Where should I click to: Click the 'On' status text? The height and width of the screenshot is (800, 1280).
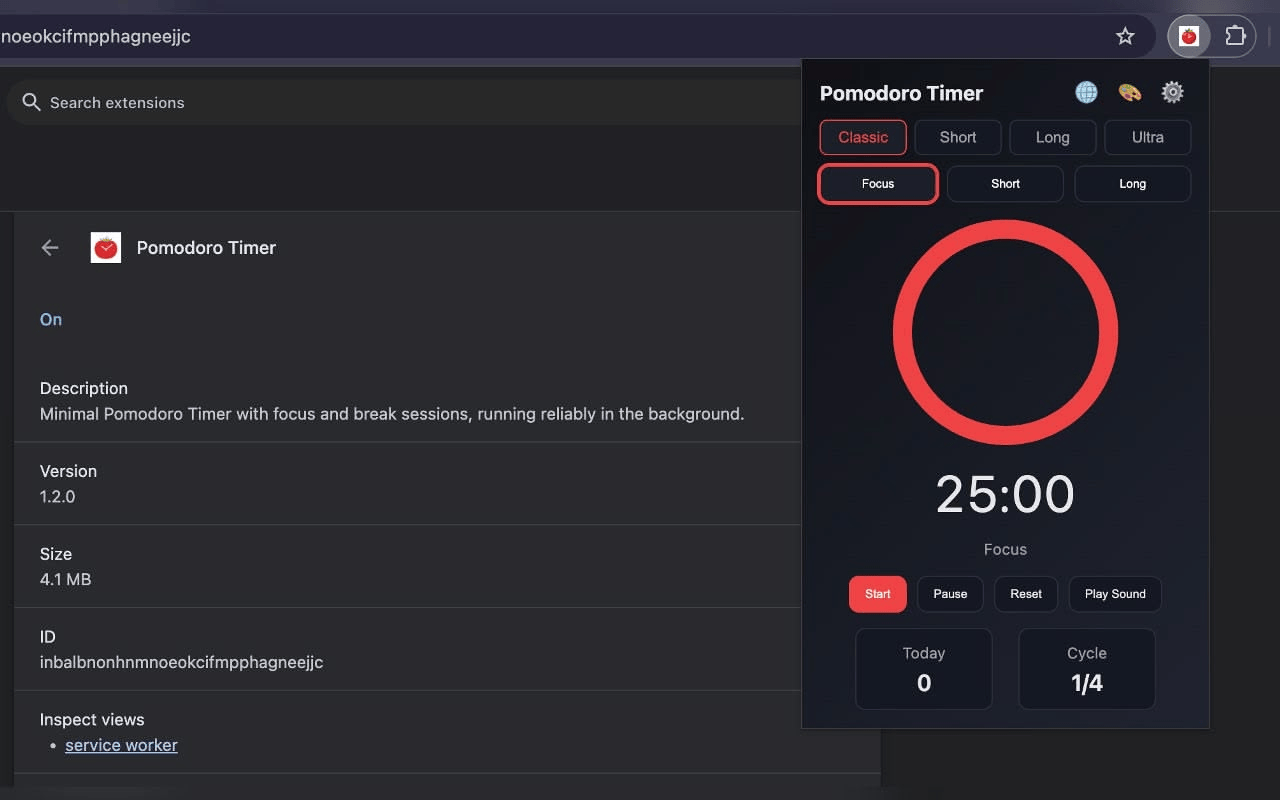click(51, 319)
